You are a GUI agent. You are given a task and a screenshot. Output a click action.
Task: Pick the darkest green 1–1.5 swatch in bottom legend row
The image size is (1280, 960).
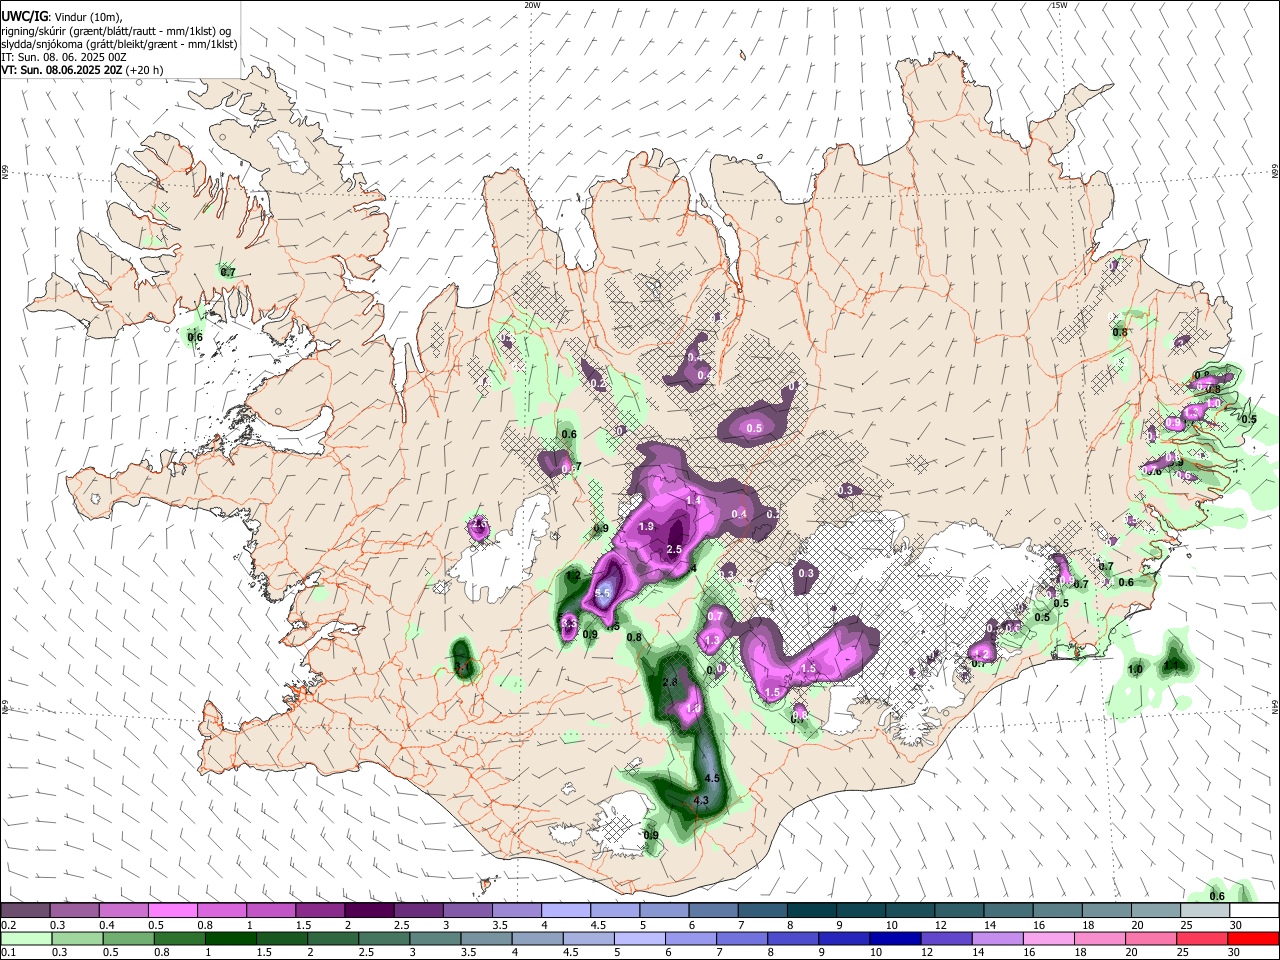click(230, 938)
